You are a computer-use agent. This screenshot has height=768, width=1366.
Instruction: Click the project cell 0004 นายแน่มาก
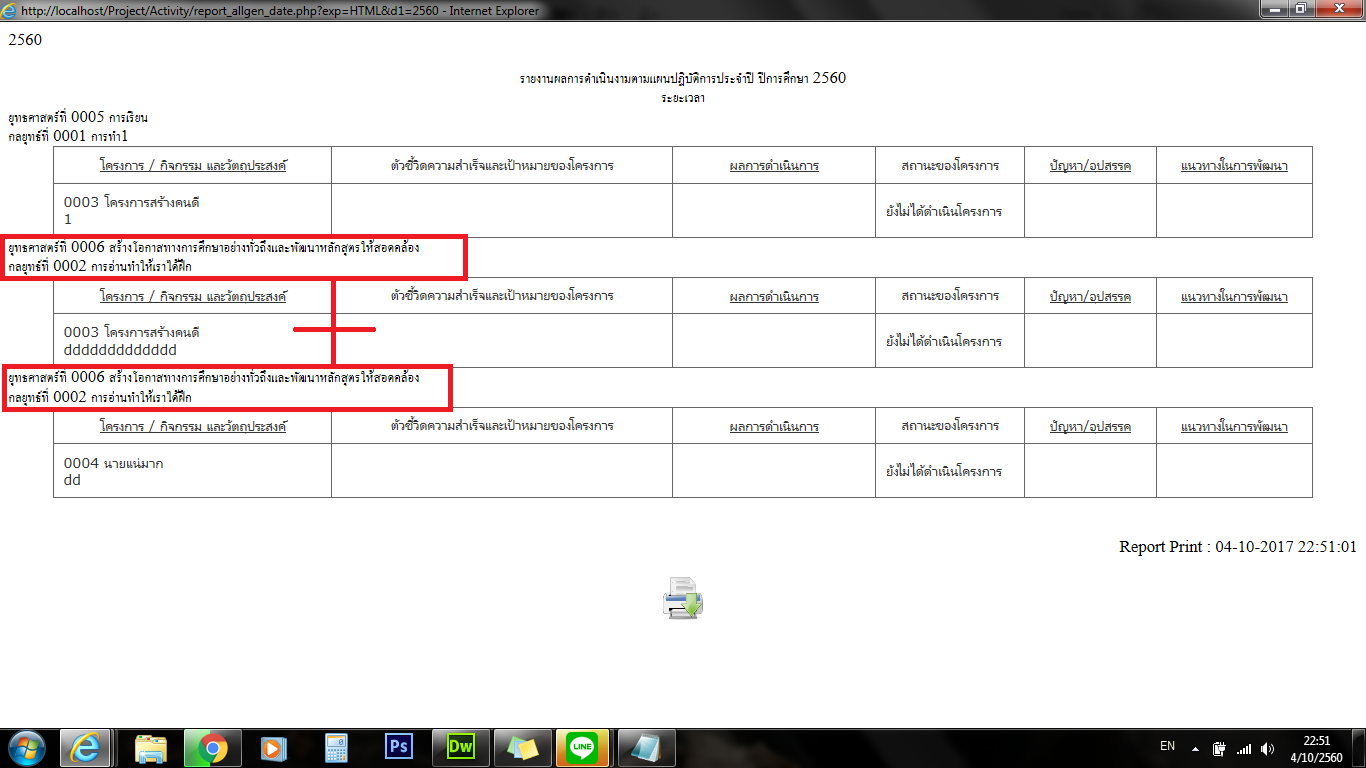click(x=192, y=471)
